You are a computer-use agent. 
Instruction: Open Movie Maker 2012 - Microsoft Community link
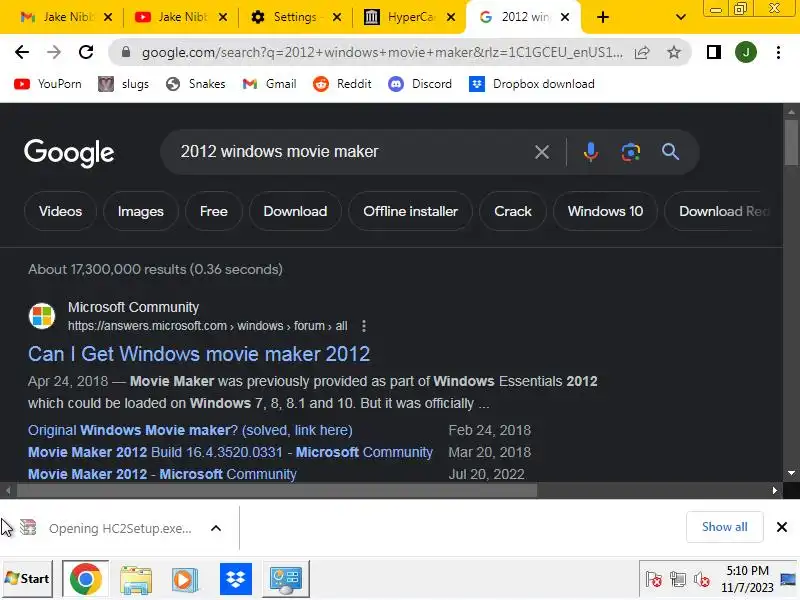point(162,474)
